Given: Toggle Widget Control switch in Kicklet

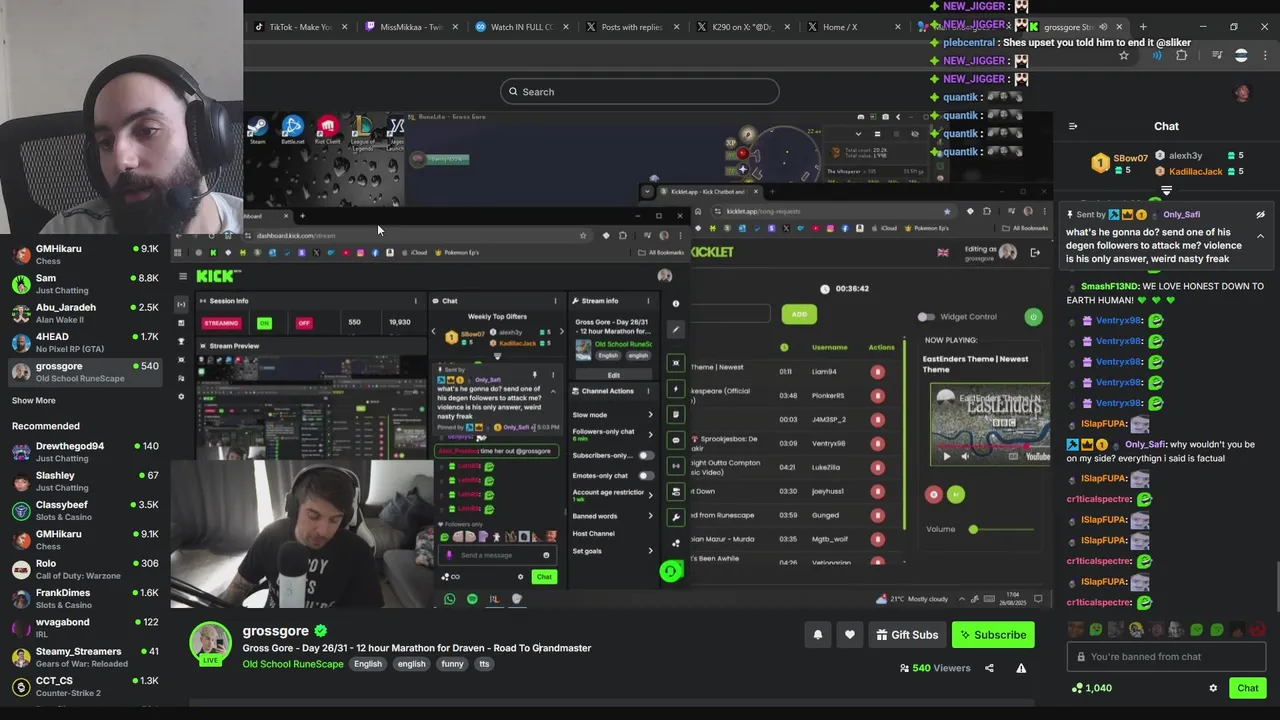Looking at the screenshot, I should pyautogui.click(x=926, y=317).
